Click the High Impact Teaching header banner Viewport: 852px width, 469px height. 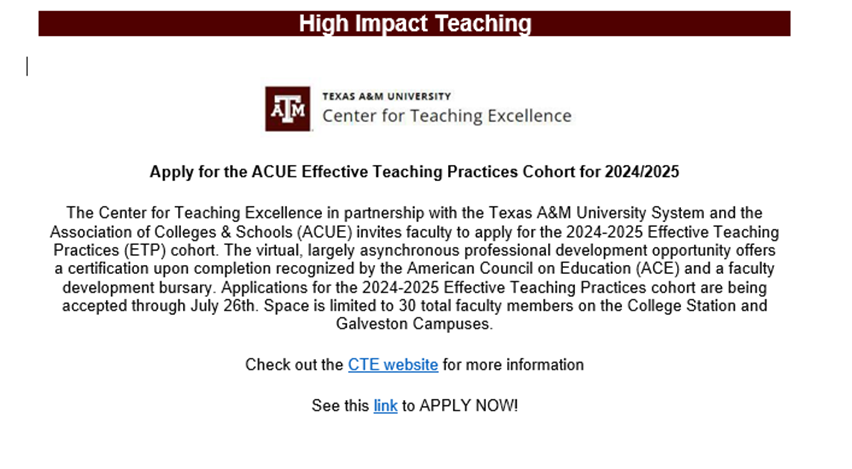tap(414, 23)
